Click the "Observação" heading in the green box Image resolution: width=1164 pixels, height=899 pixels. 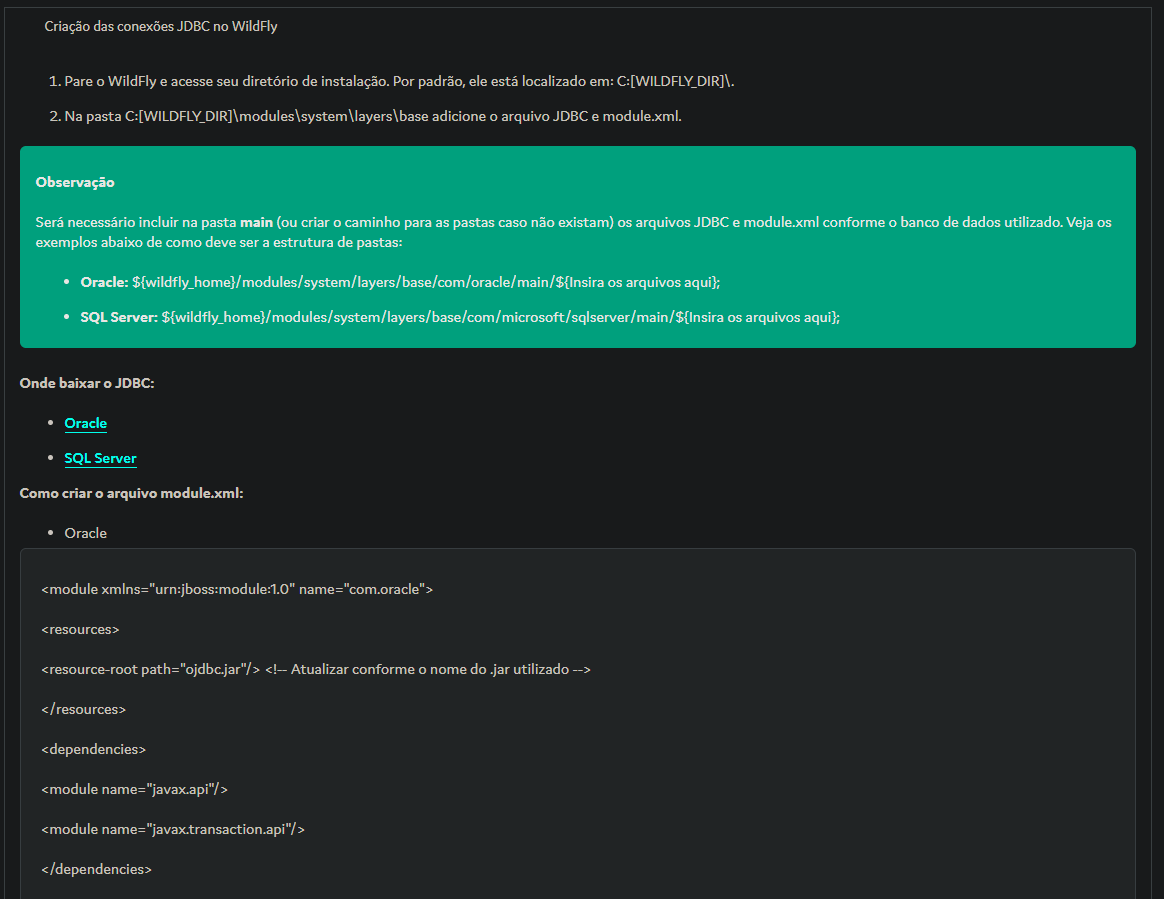(75, 182)
